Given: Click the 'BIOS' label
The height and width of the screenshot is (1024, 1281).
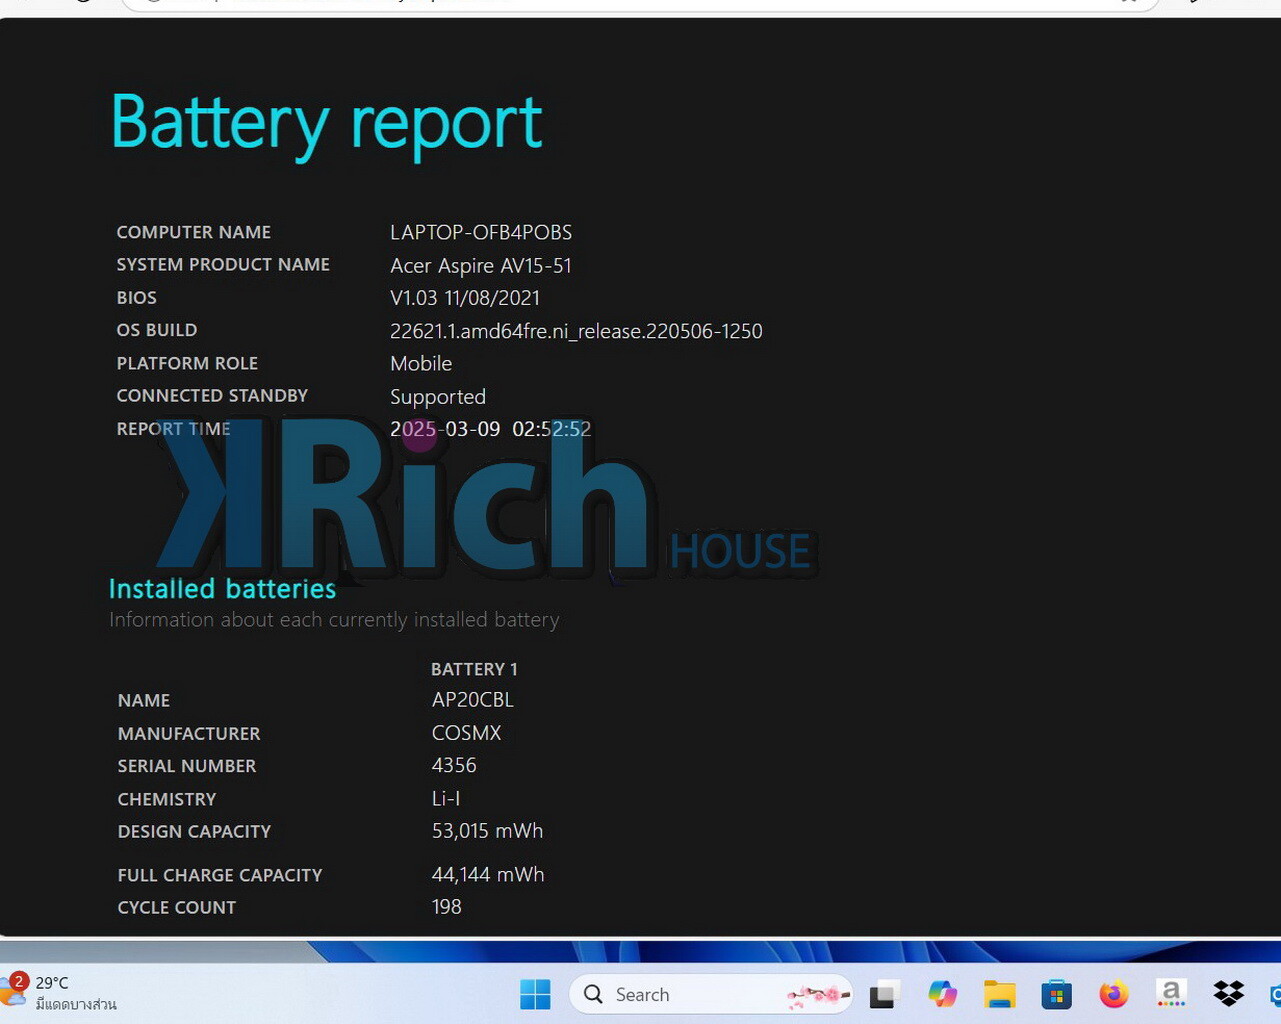Looking at the screenshot, I should tap(137, 298).
